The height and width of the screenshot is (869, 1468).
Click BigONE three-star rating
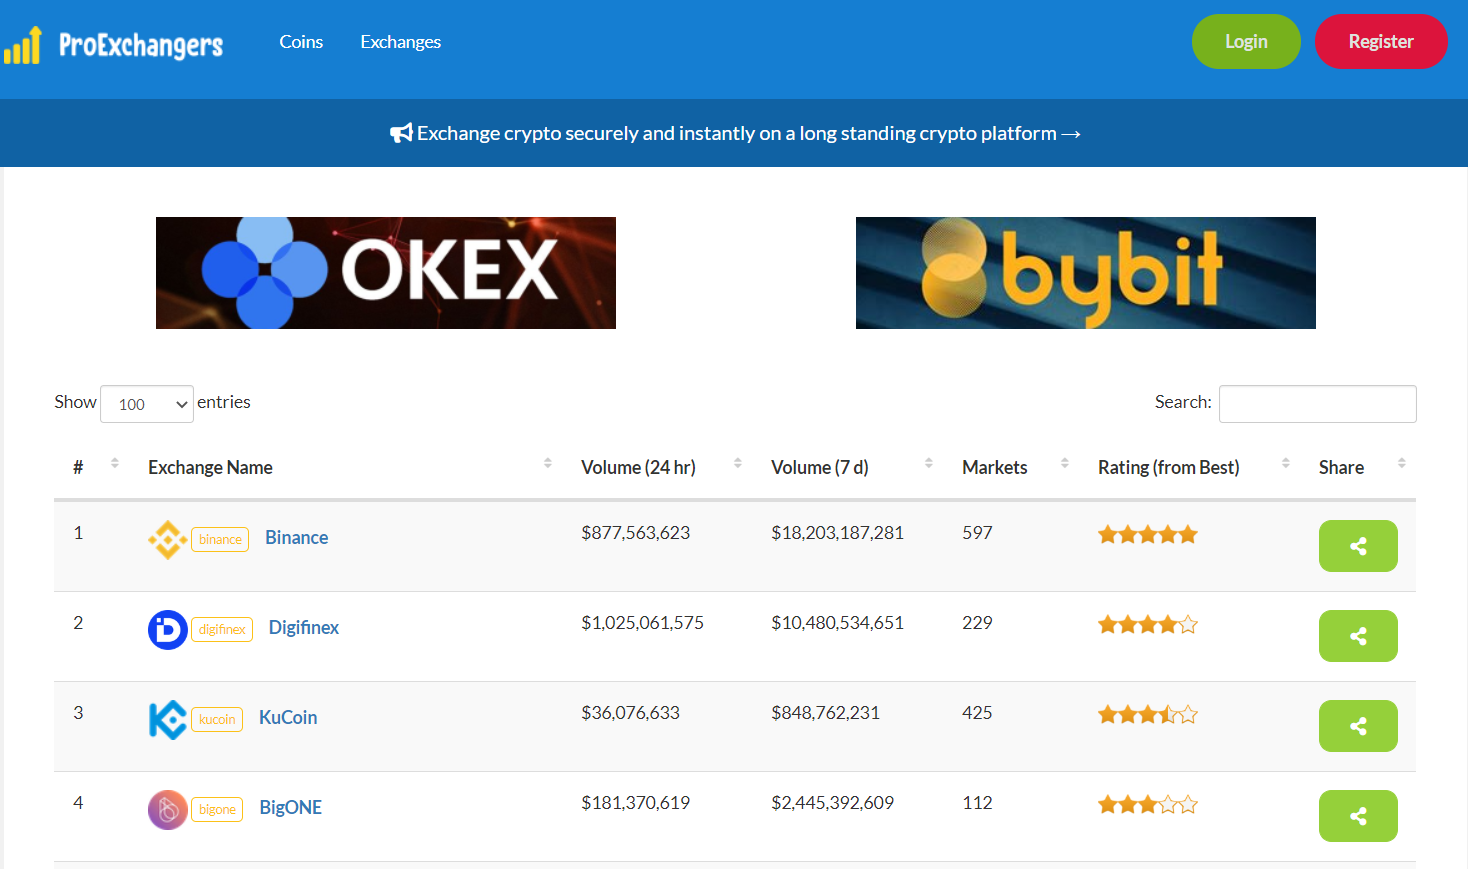point(1148,805)
